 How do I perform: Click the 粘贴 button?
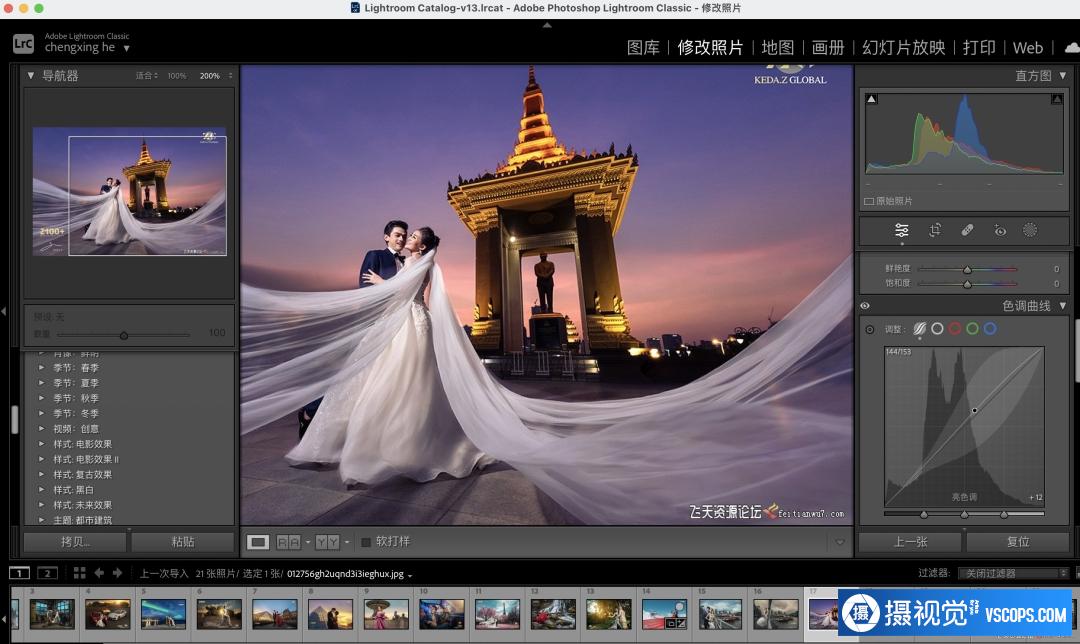pos(183,542)
